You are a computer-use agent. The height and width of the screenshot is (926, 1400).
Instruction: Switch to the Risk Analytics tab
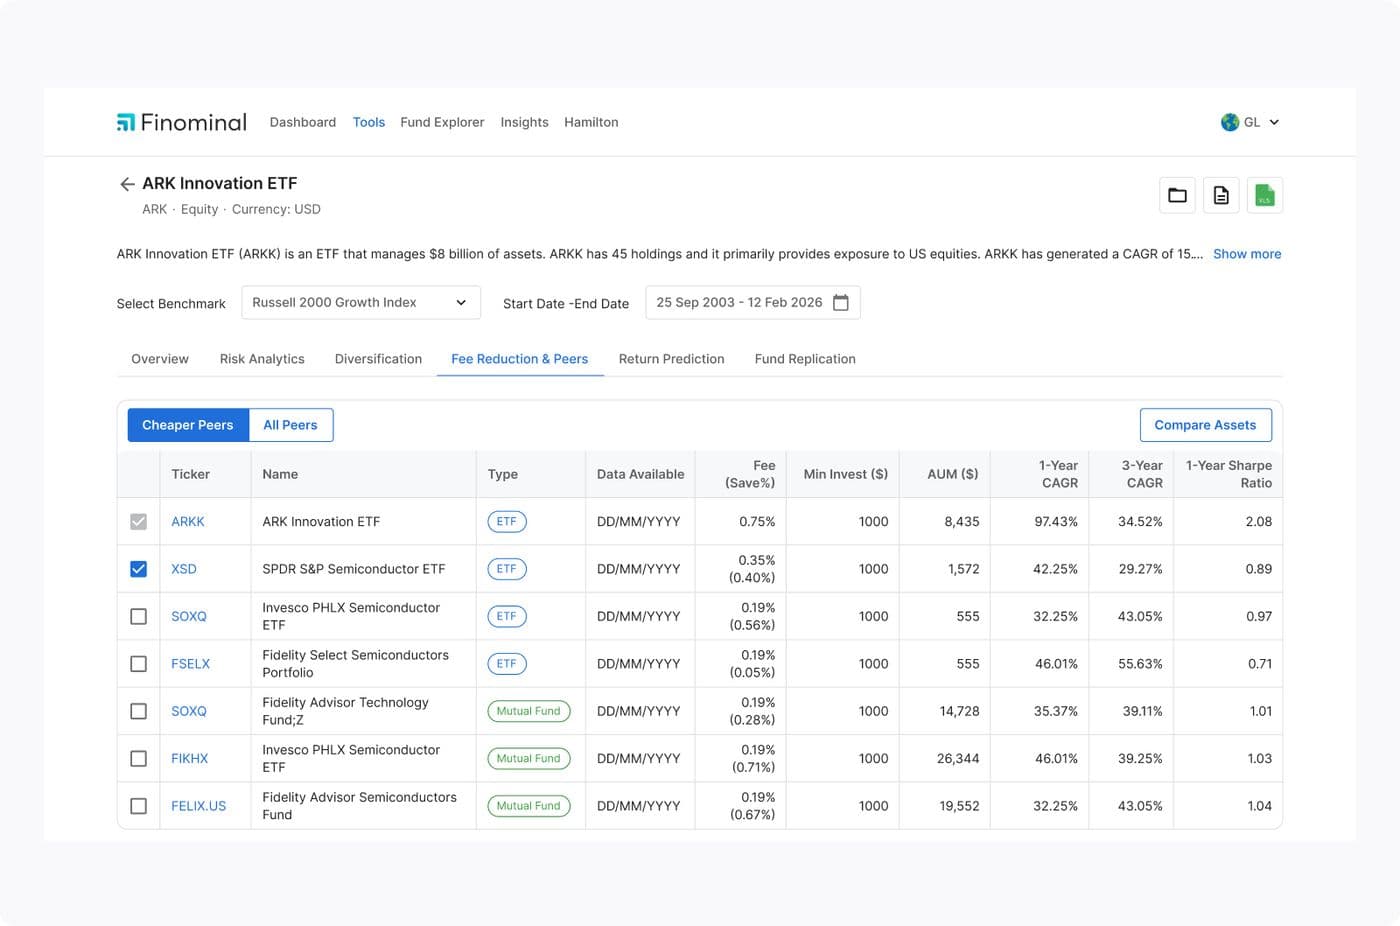[x=262, y=359]
